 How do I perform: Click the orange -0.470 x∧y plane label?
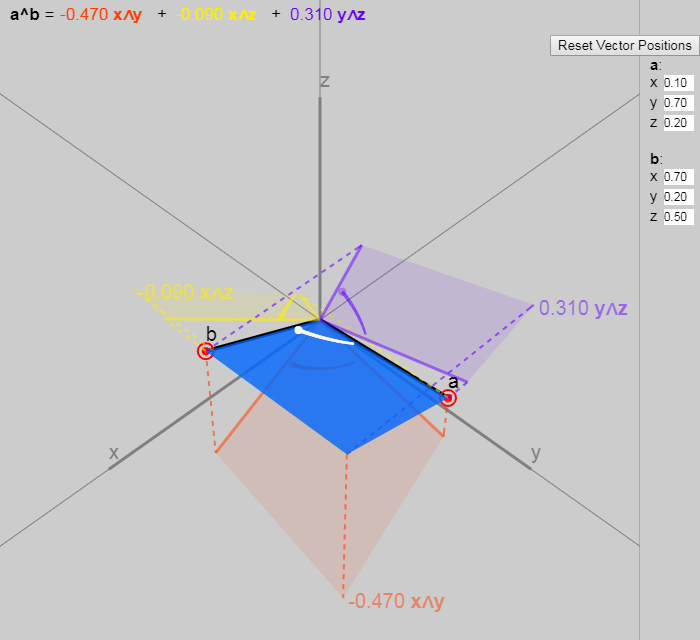(396, 601)
